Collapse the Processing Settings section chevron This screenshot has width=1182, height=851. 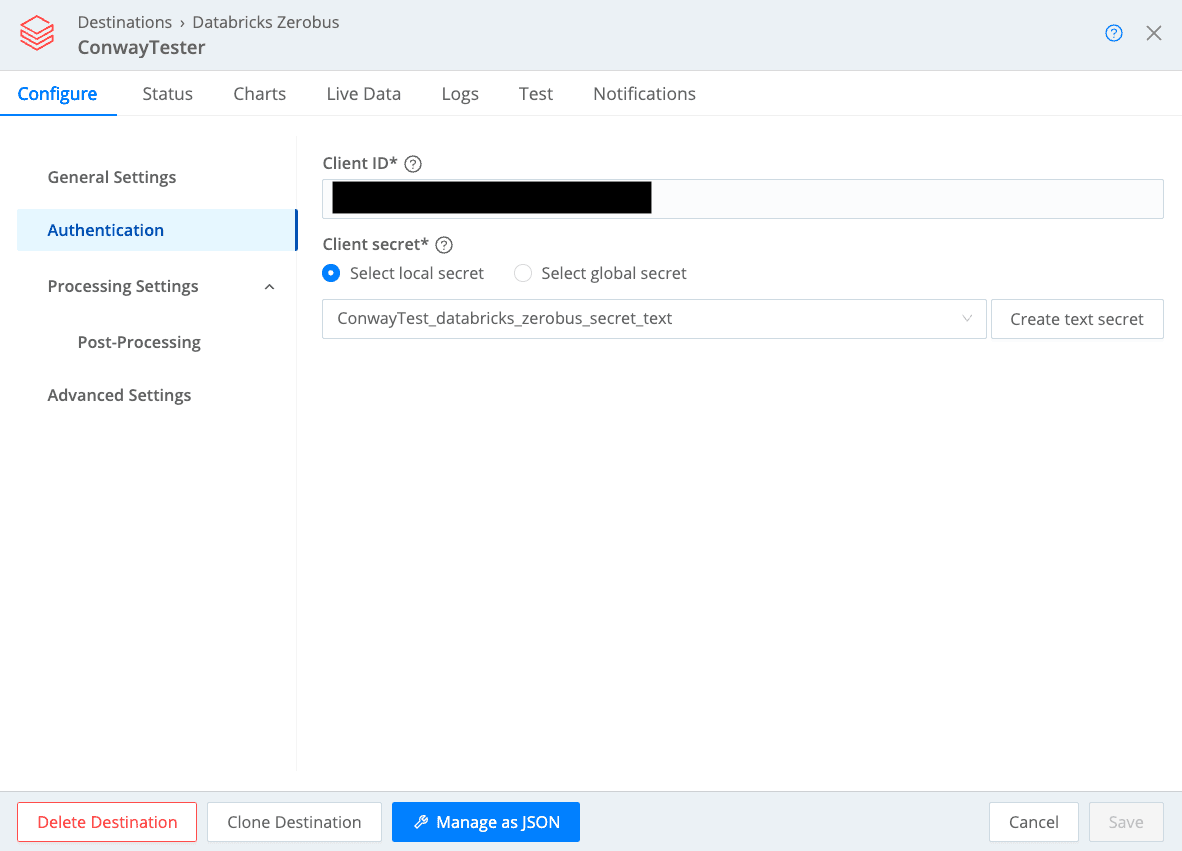click(x=269, y=286)
